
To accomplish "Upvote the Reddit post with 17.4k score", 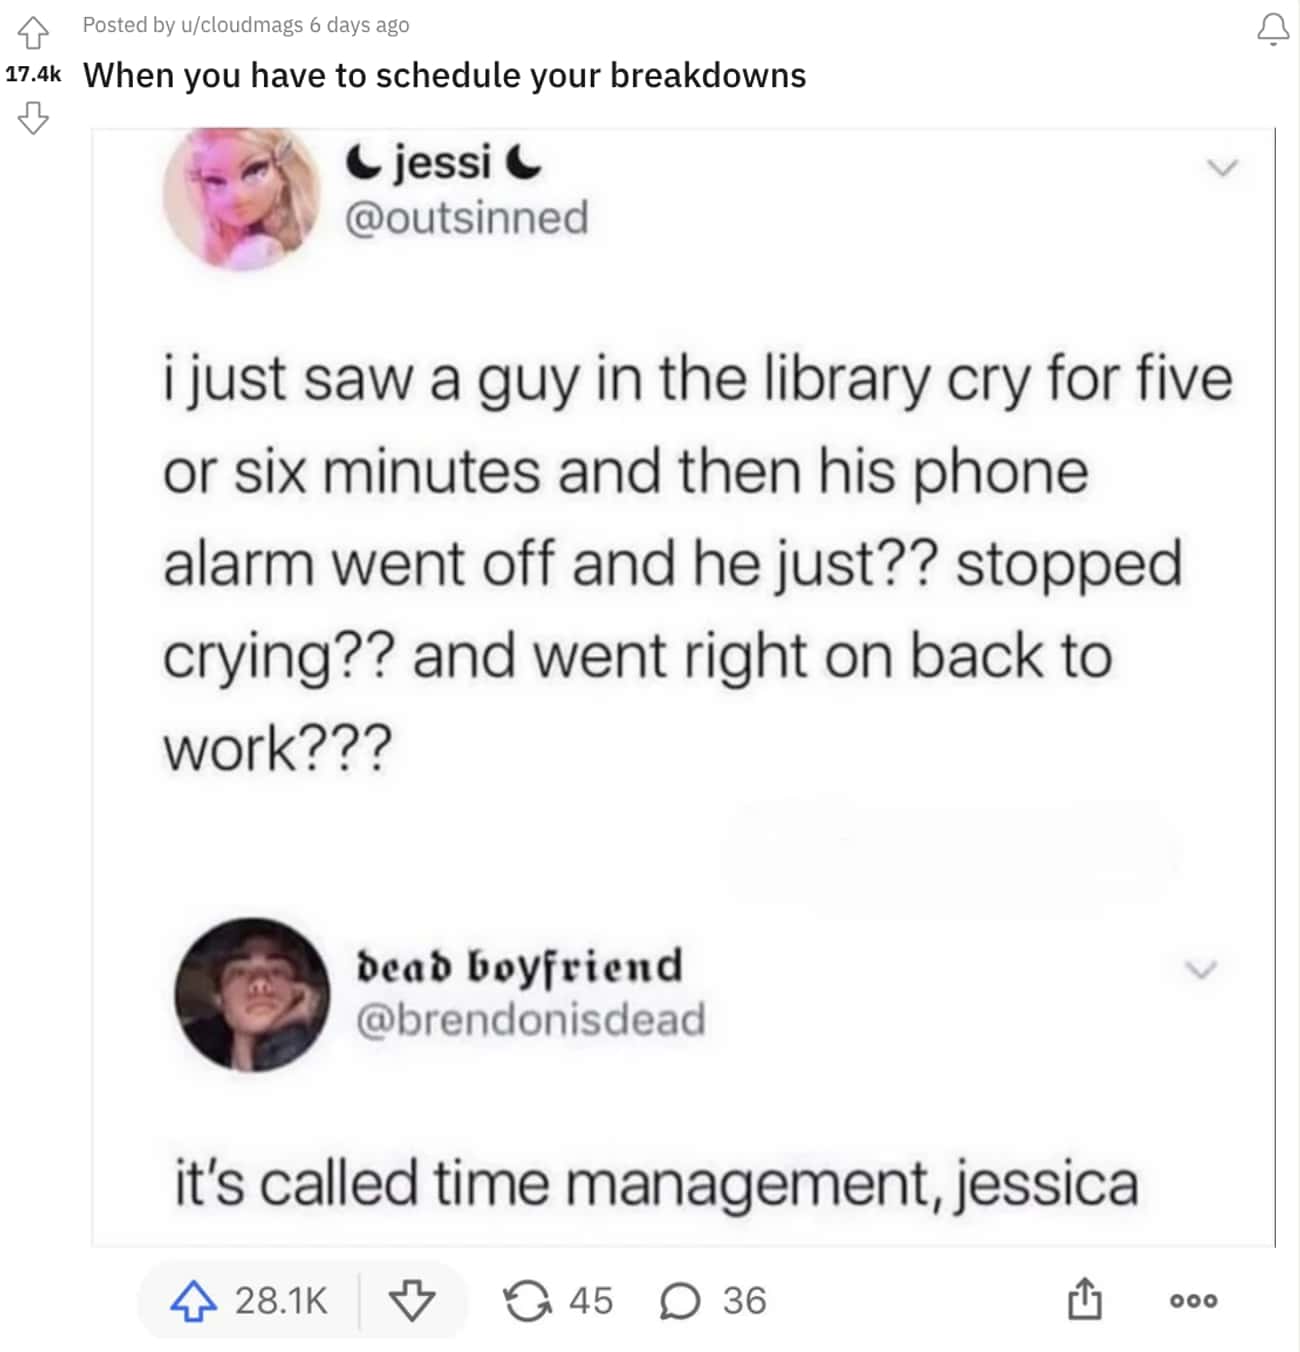I will tap(33, 32).
